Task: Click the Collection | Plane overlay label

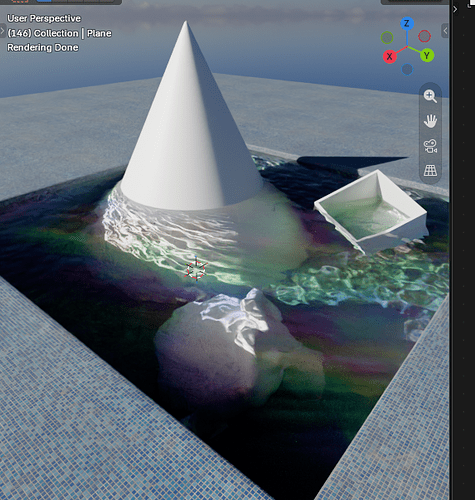Action: coord(59,33)
